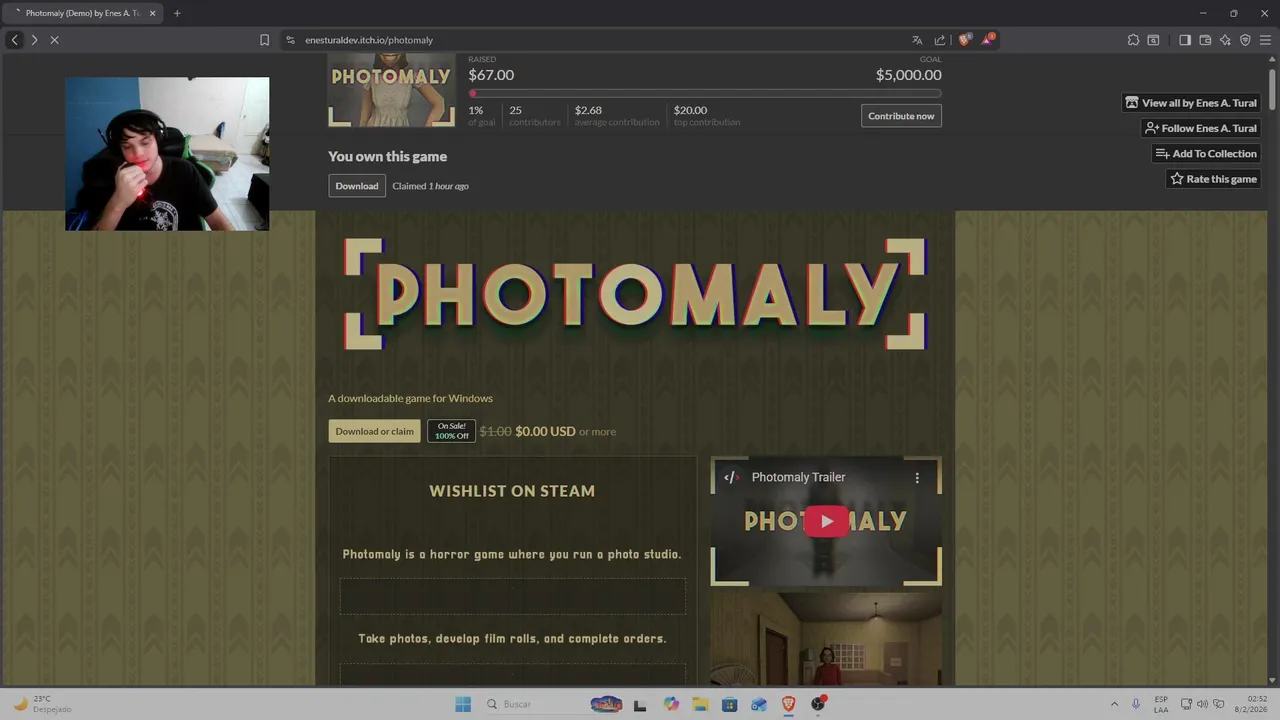Open Microsoft Store from the taskbar
This screenshot has height=720, width=1280.
pos(729,704)
